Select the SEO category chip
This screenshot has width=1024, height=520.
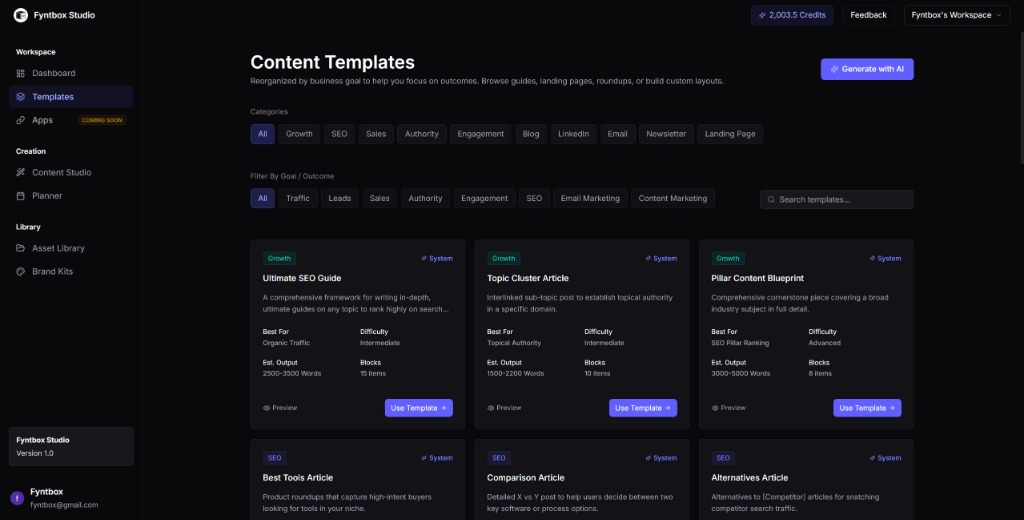click(x=339, y=134)
